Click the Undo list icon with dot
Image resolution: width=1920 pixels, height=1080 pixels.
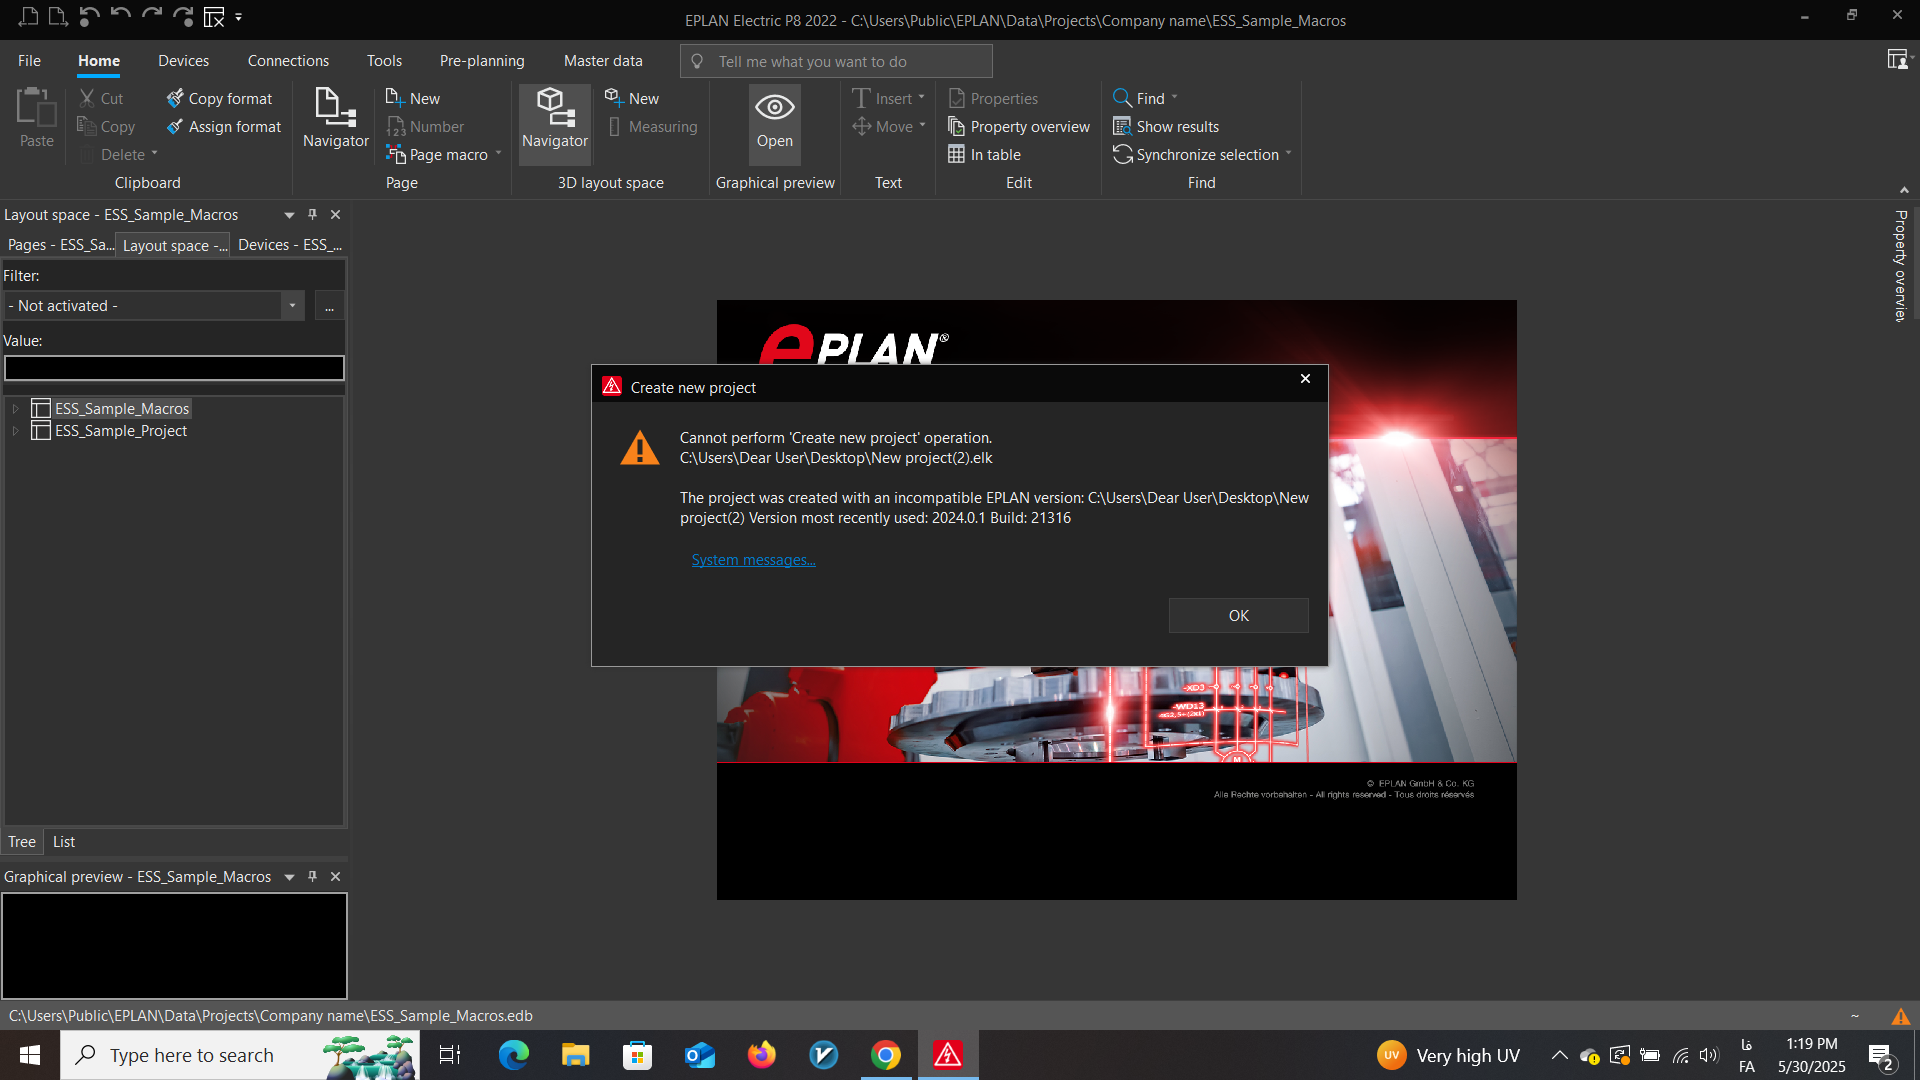pos(89,17)
